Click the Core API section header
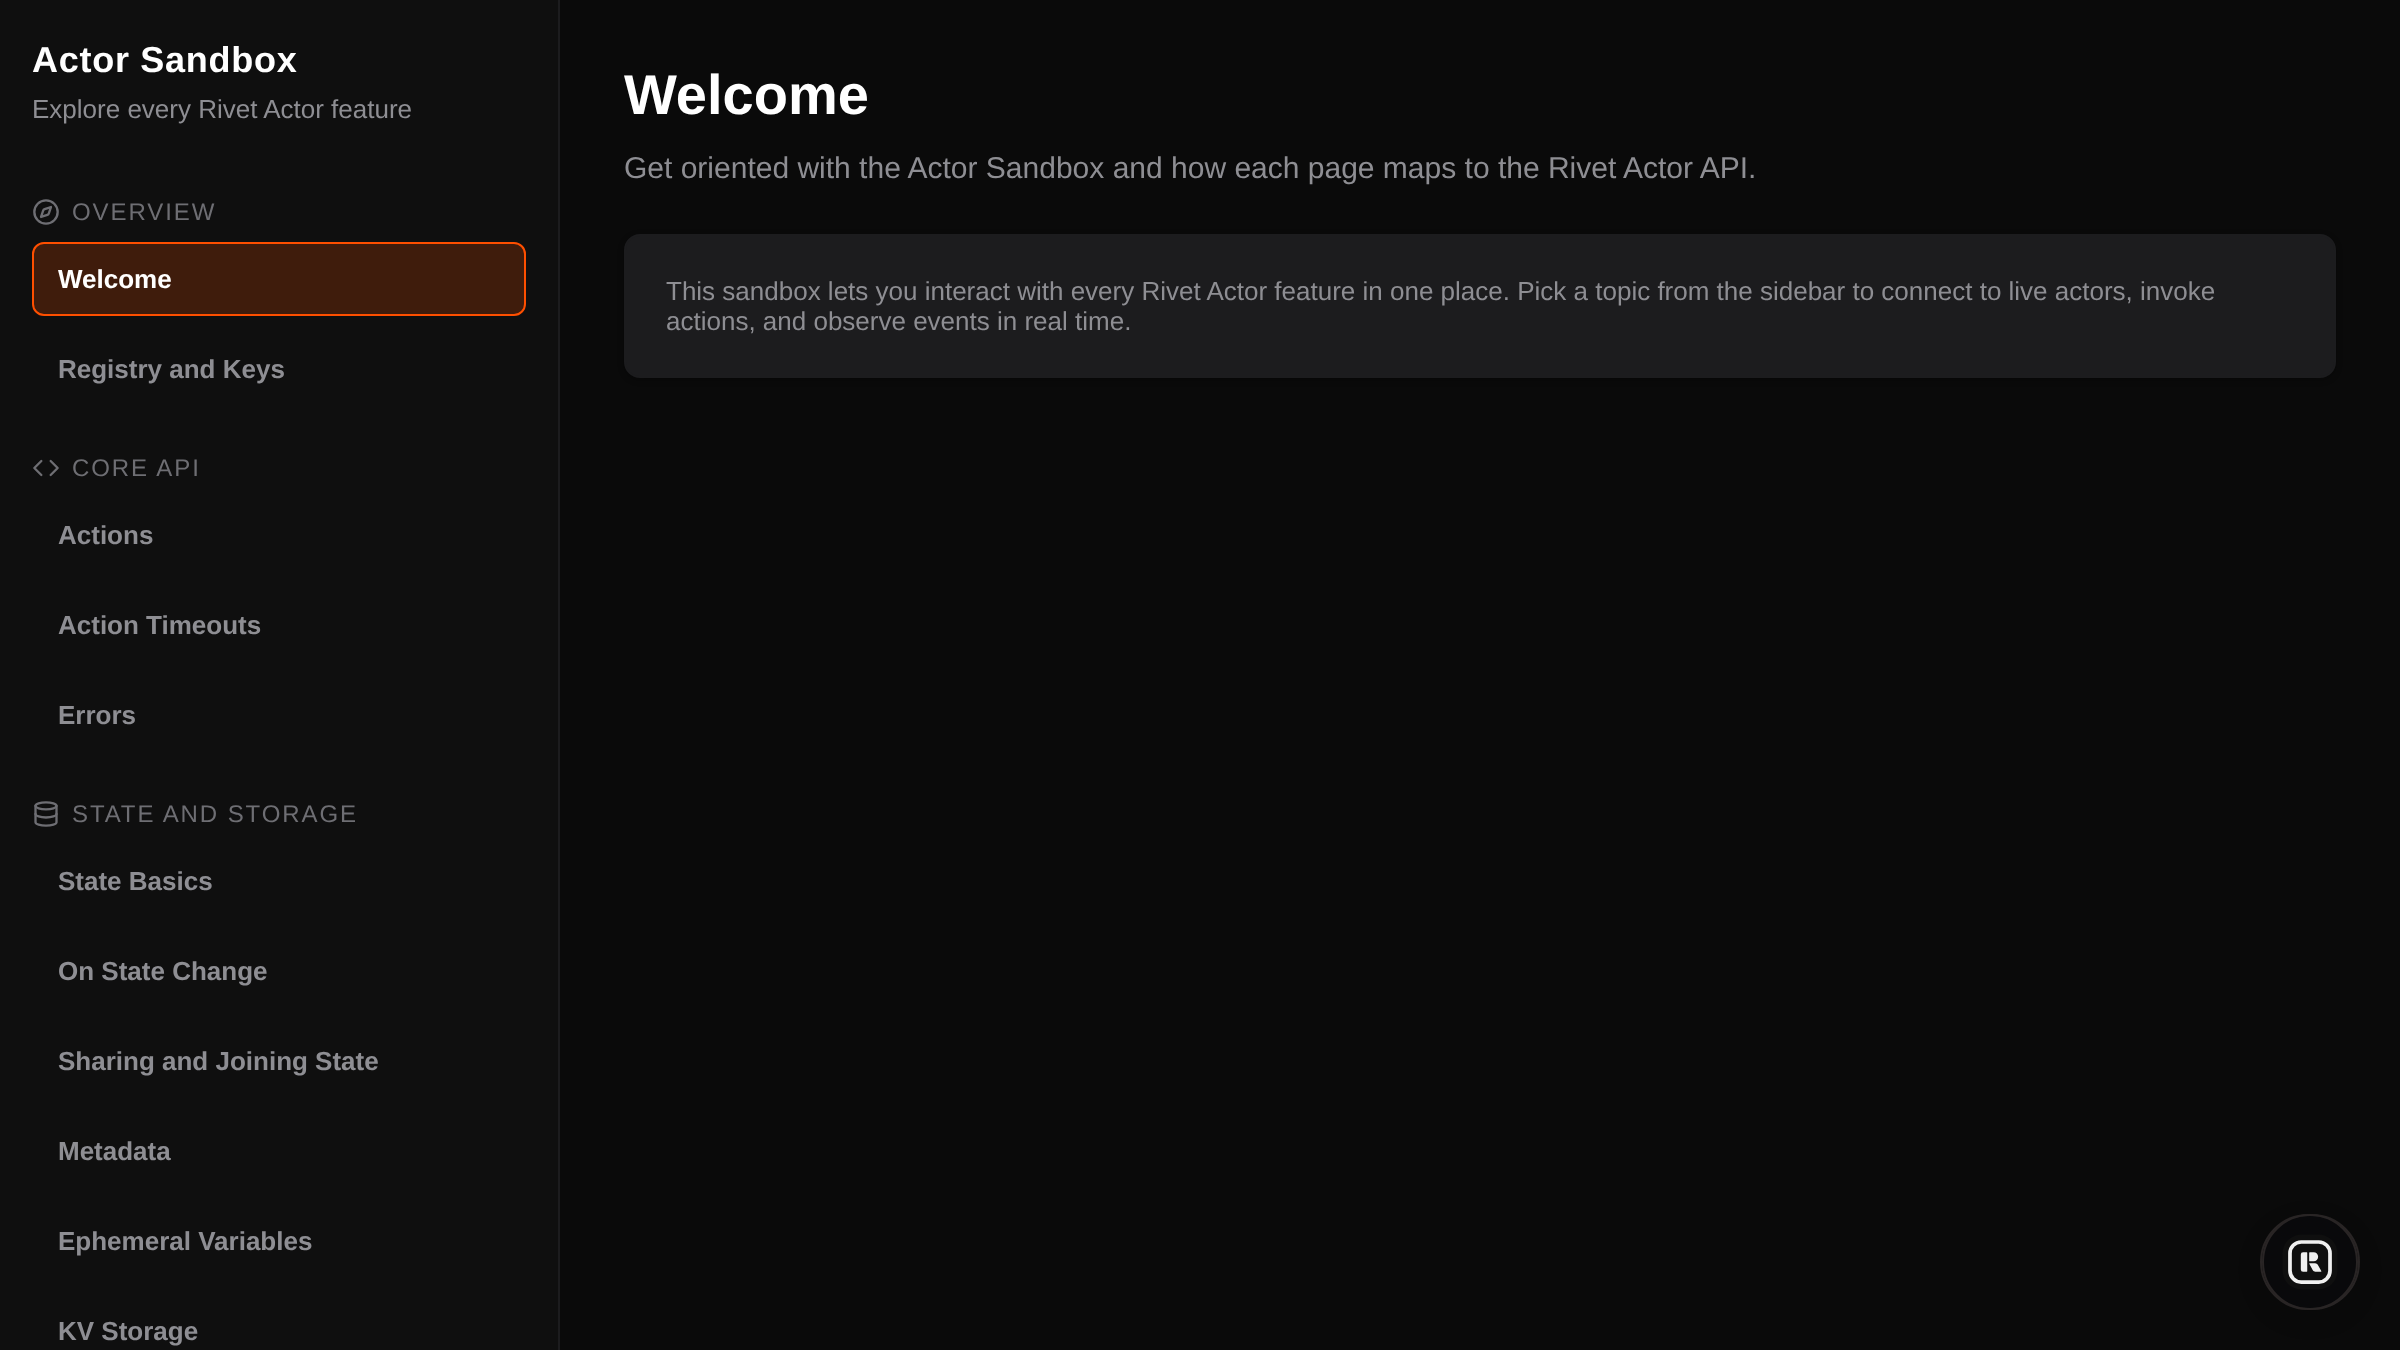 coord(135,468)
